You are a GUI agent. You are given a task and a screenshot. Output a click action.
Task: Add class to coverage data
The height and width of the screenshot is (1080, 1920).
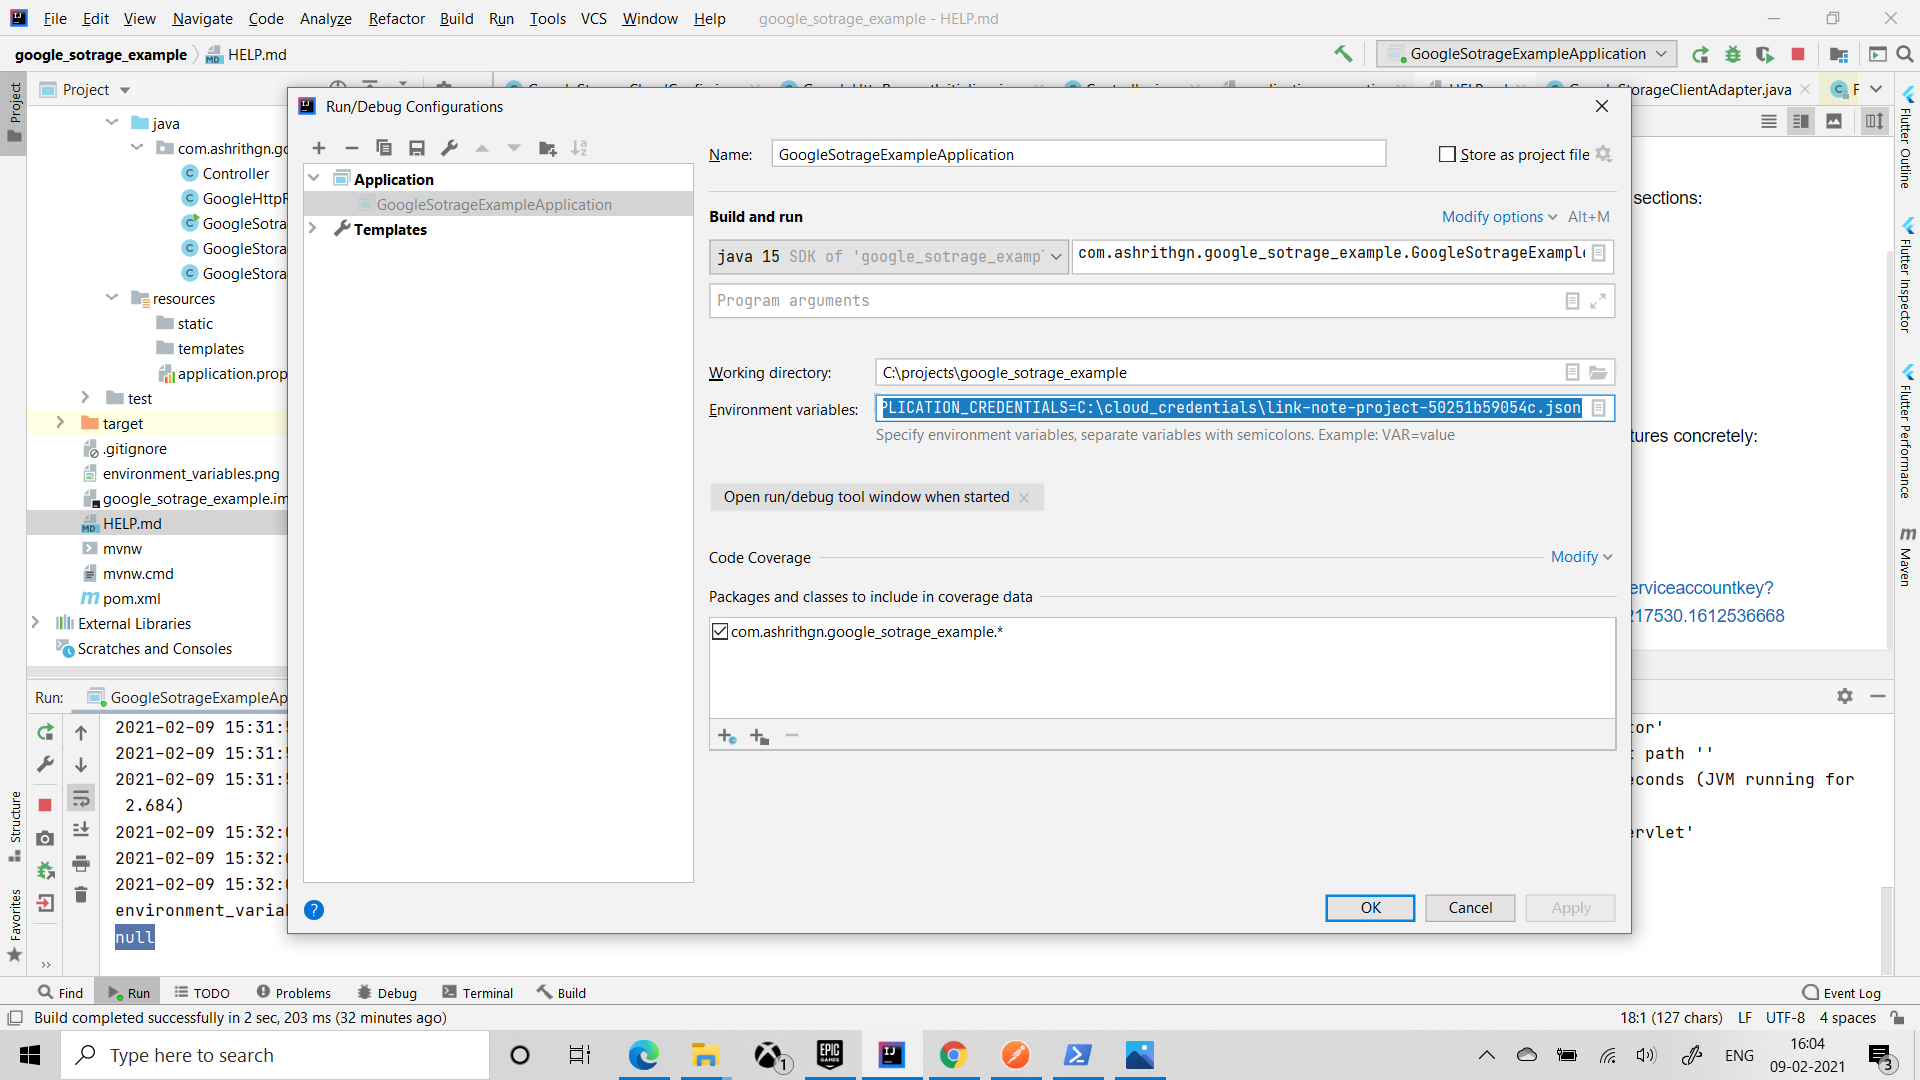(x=727, y=736)
